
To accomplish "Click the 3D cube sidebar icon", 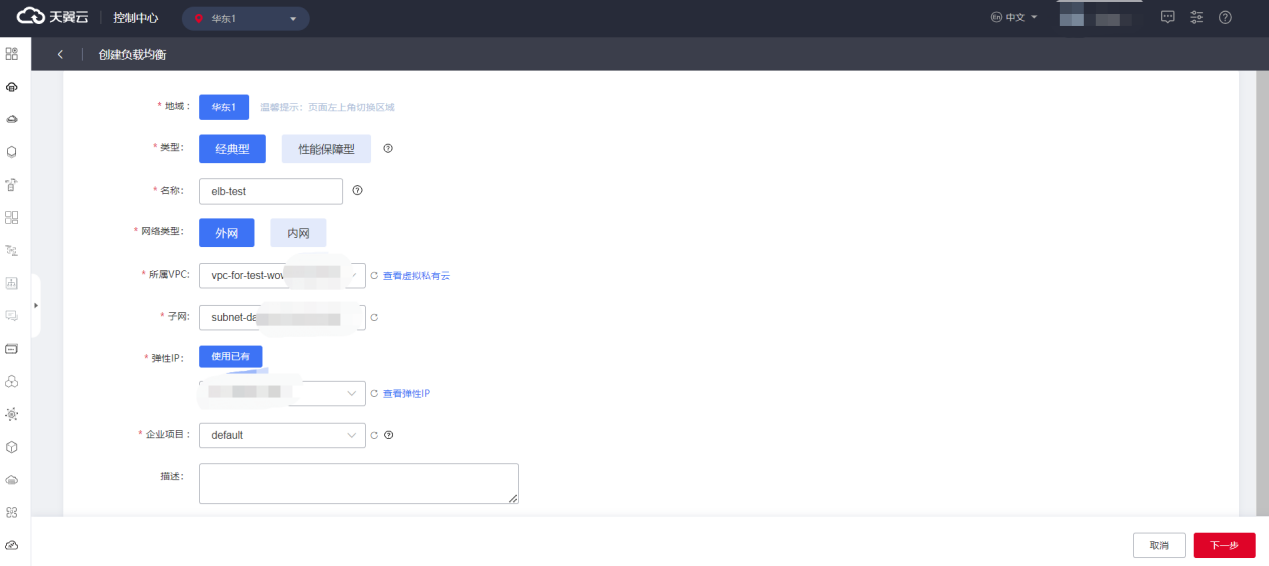I will (12, 447).
